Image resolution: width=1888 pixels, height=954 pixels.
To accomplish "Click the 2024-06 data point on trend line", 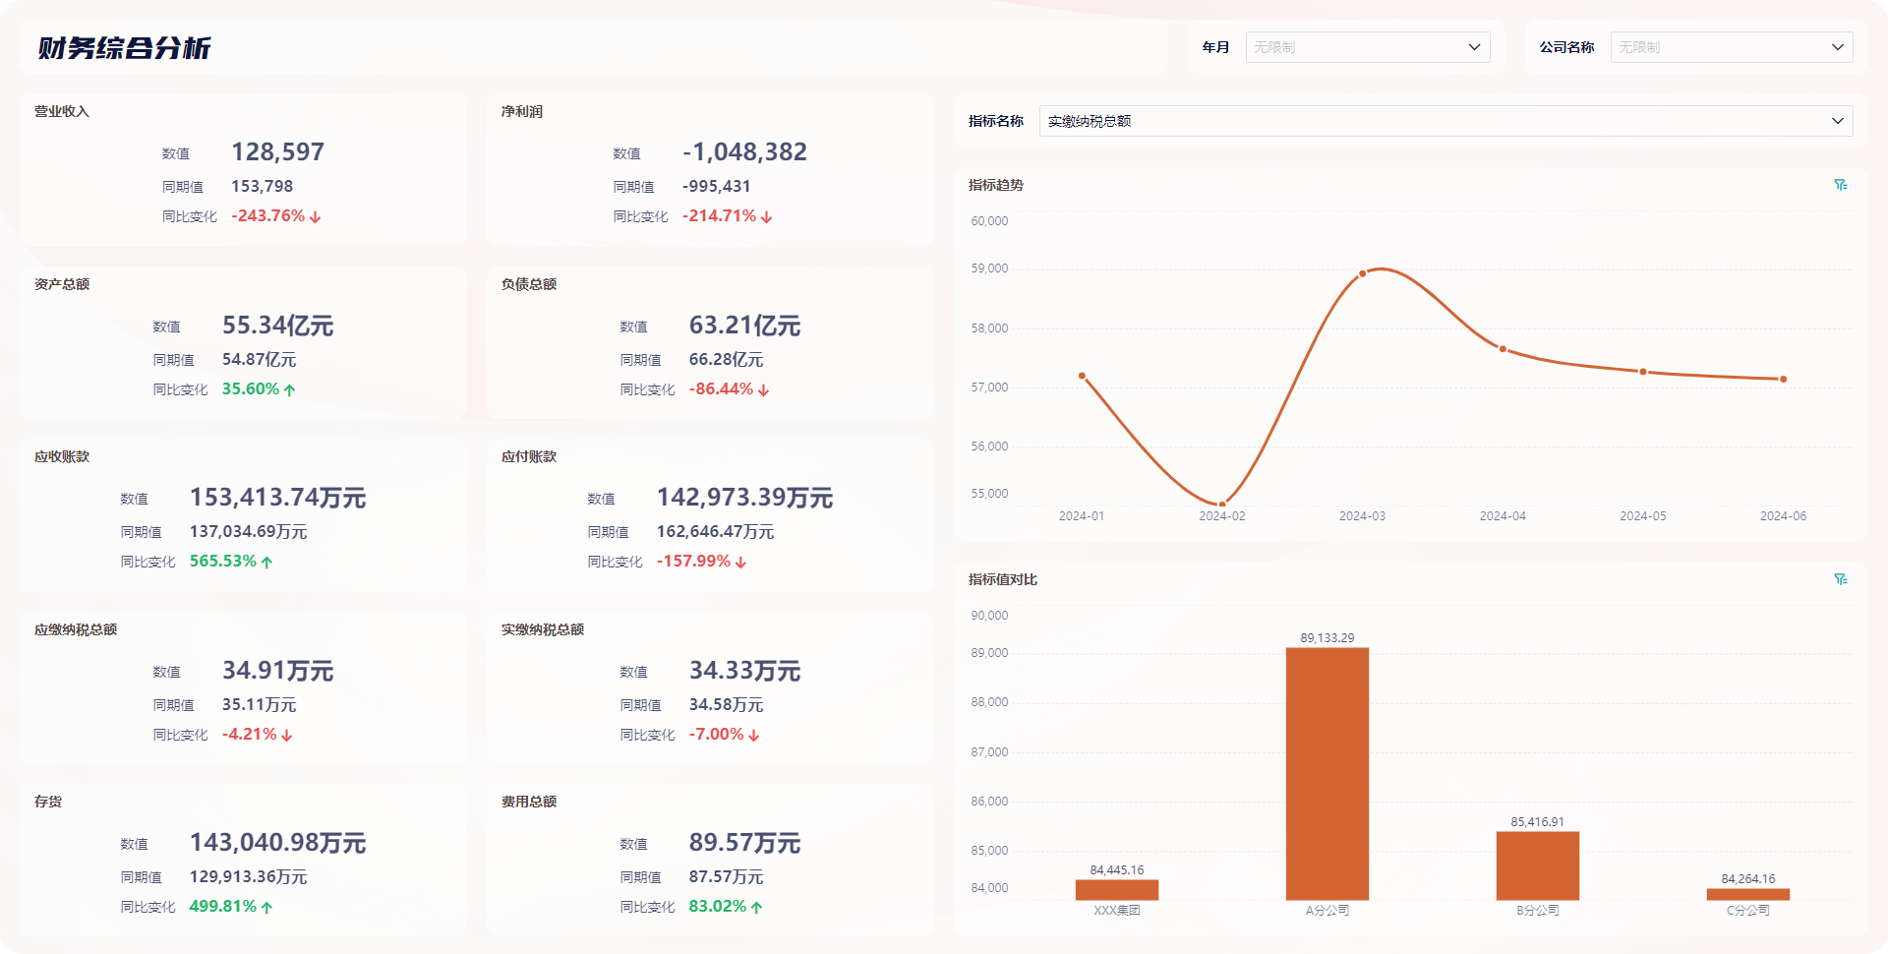I will pos(1782,379).
